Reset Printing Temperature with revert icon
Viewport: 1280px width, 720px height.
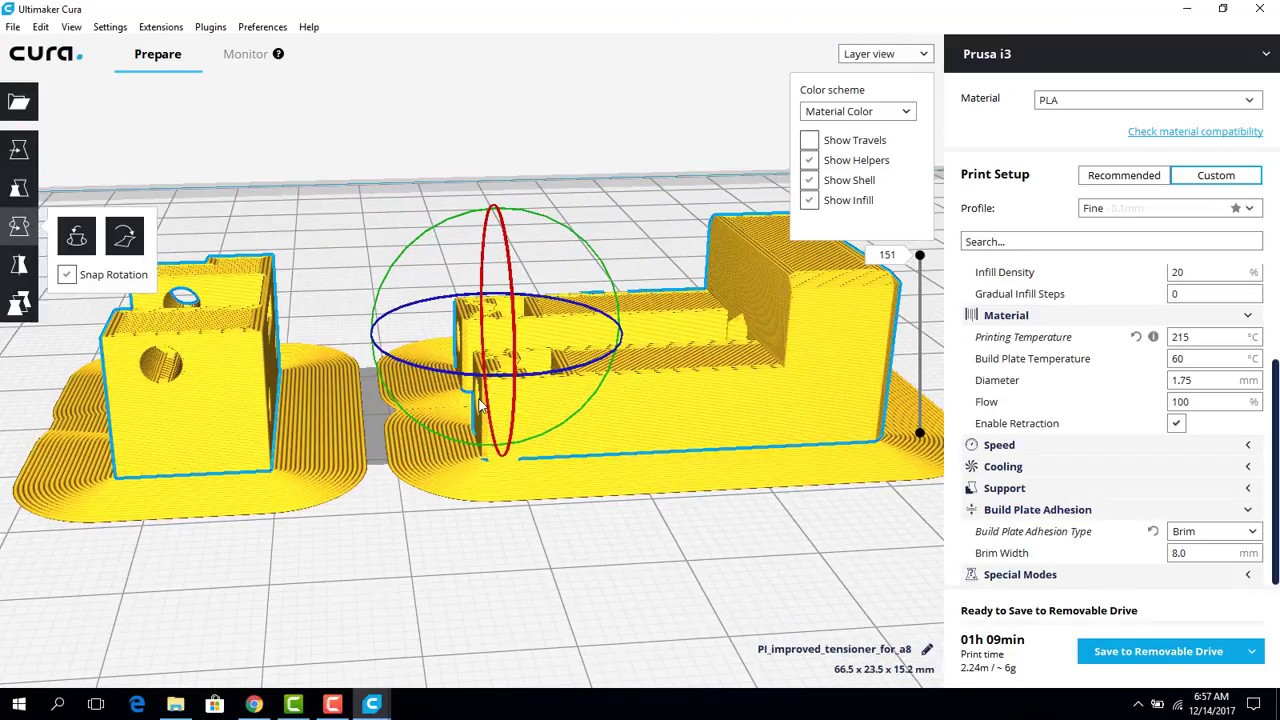(1135, 337)
